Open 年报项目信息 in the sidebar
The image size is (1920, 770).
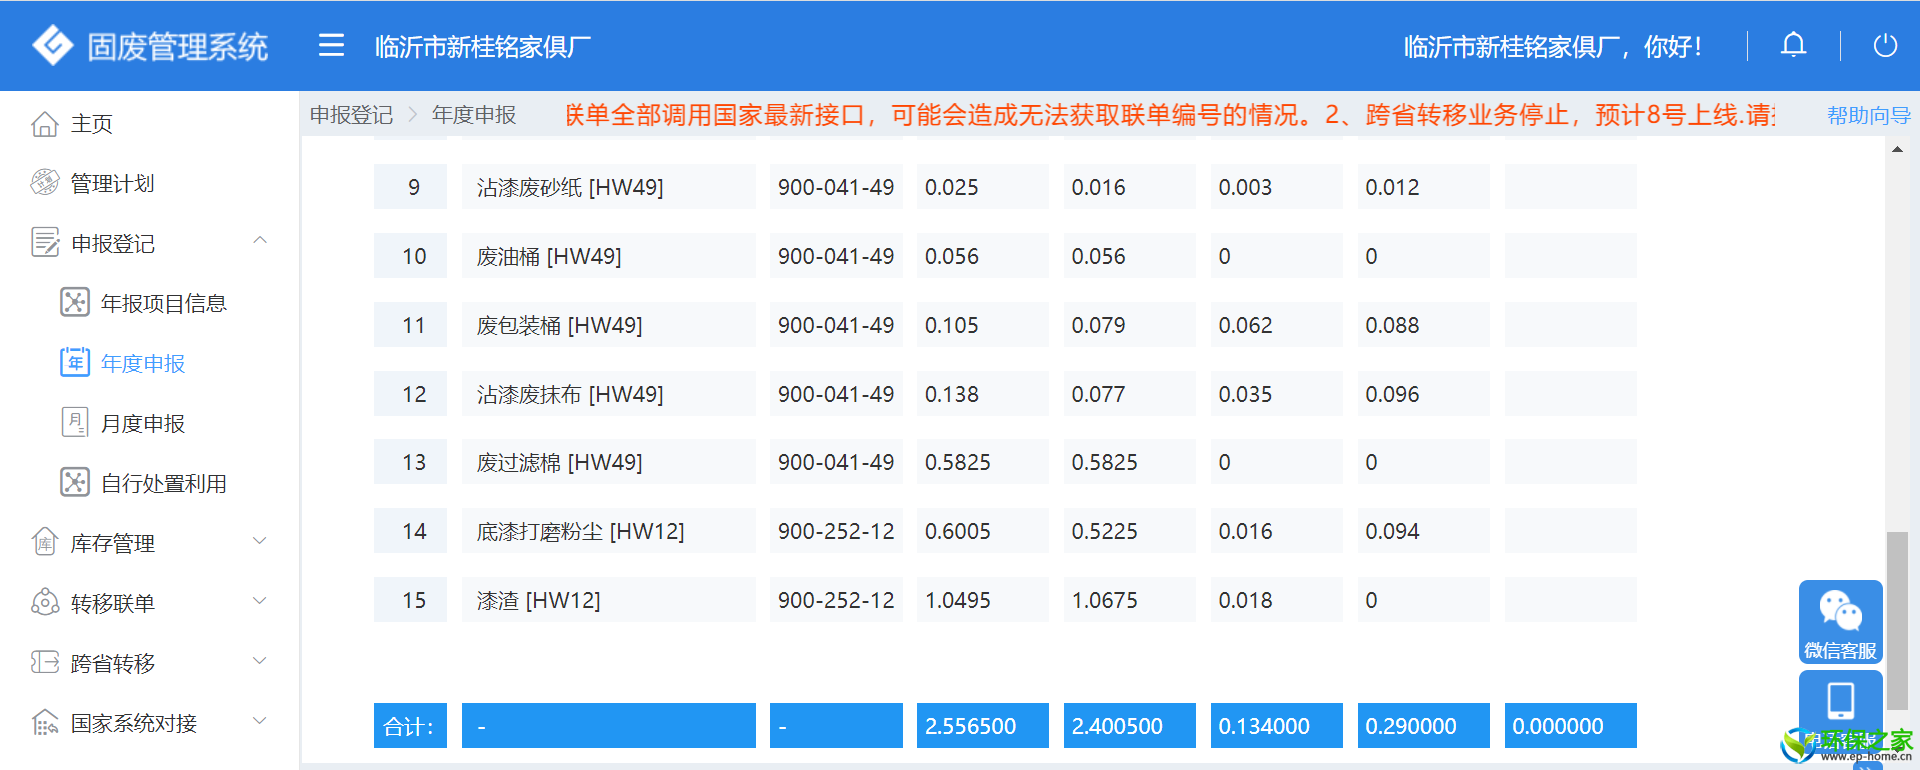pyautogui.click(x=163, y=304)
